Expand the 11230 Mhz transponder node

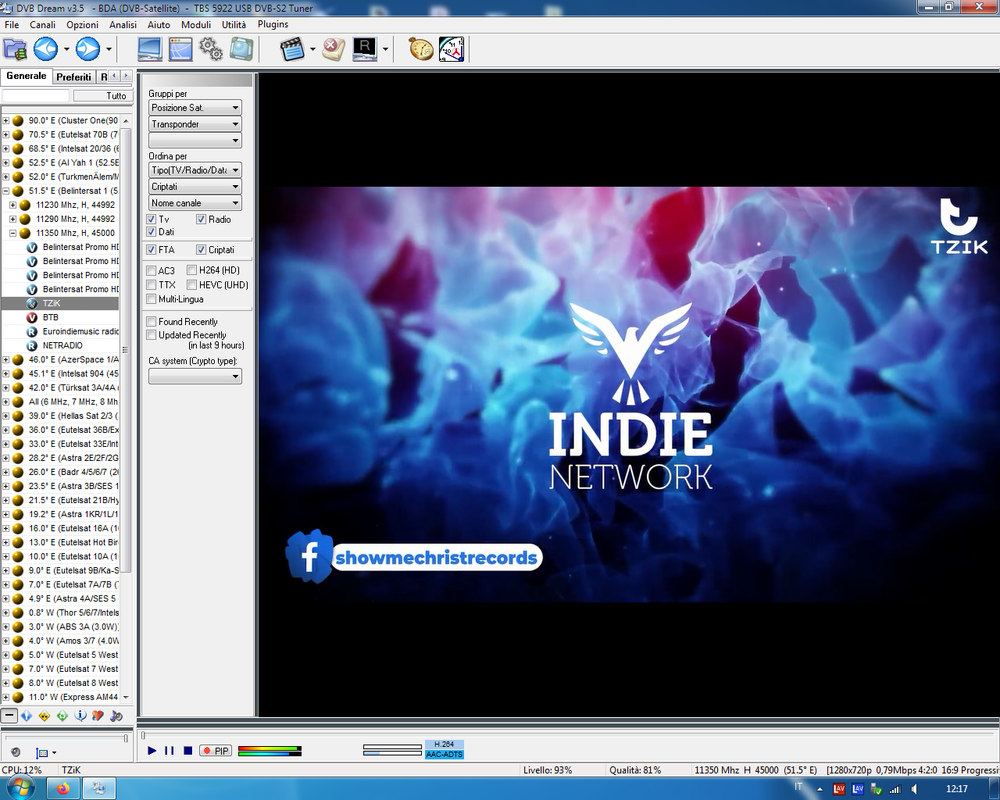click(13, 205)
